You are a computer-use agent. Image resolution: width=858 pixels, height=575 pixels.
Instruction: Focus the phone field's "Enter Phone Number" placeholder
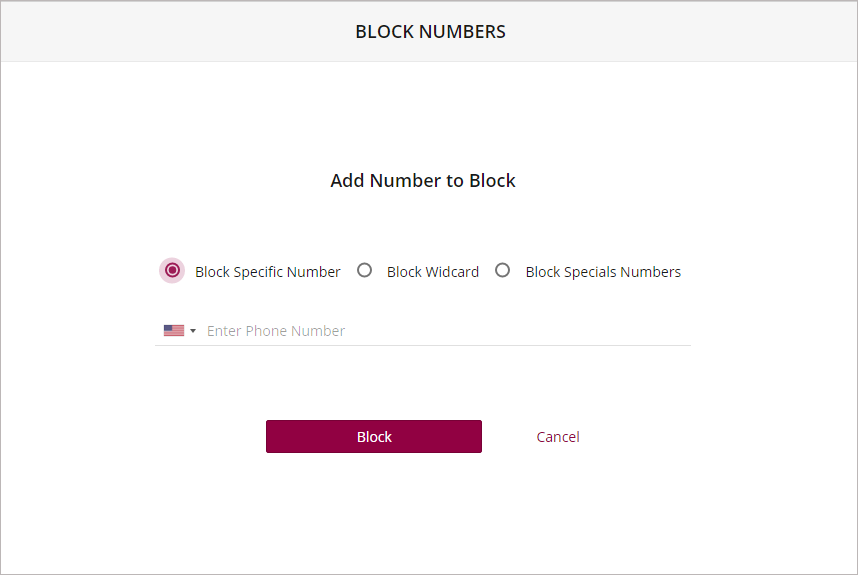(276, 331)
